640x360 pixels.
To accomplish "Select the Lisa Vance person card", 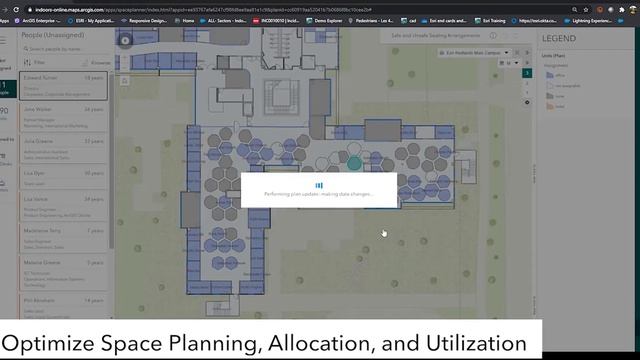I will coord(63,206).
